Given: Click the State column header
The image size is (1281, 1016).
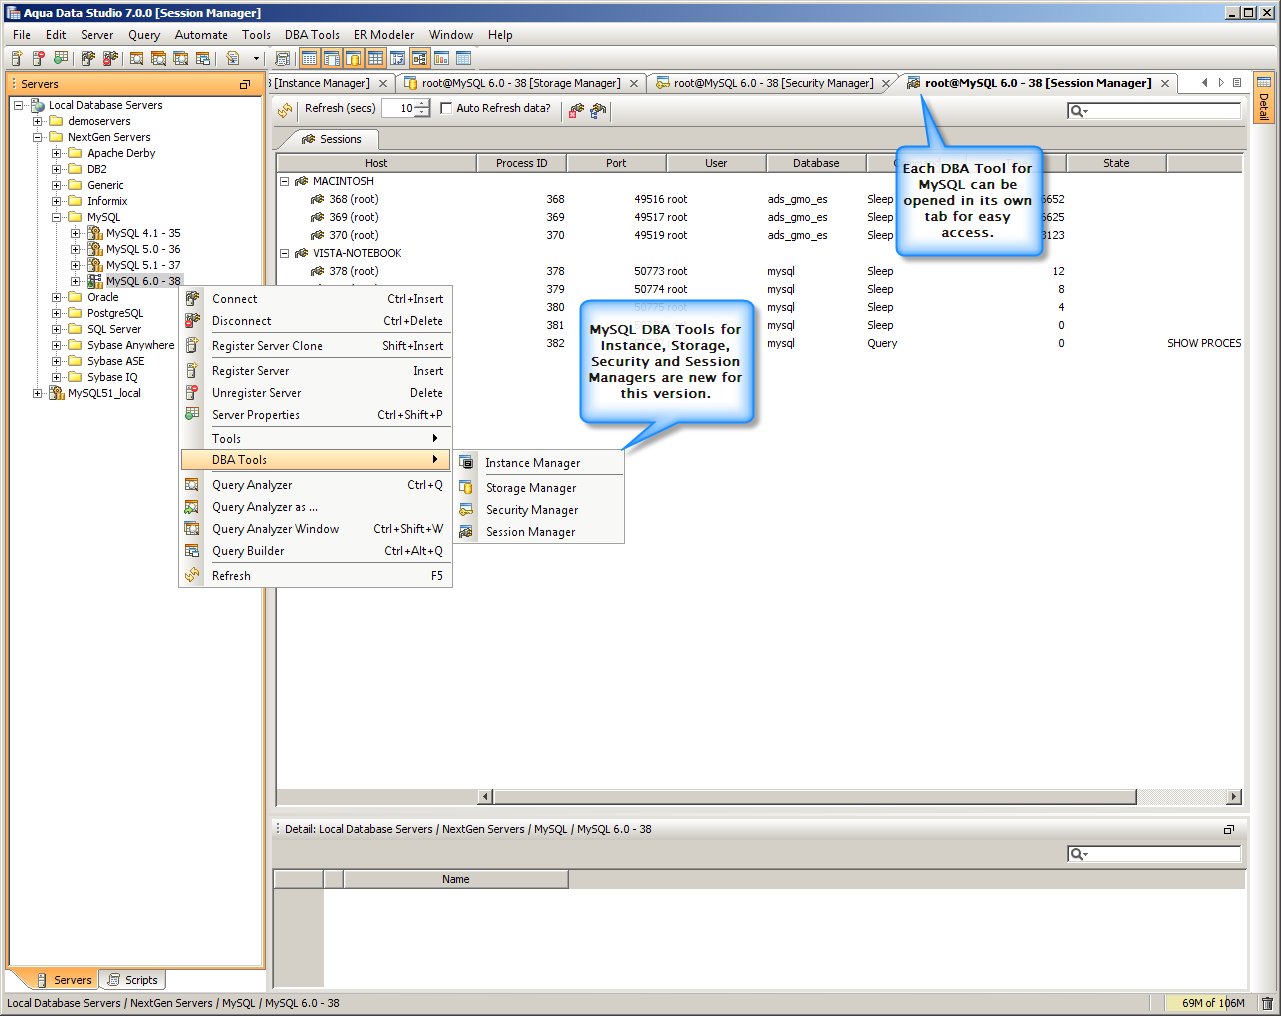Looking at the screenshot, I should 1116,163.
